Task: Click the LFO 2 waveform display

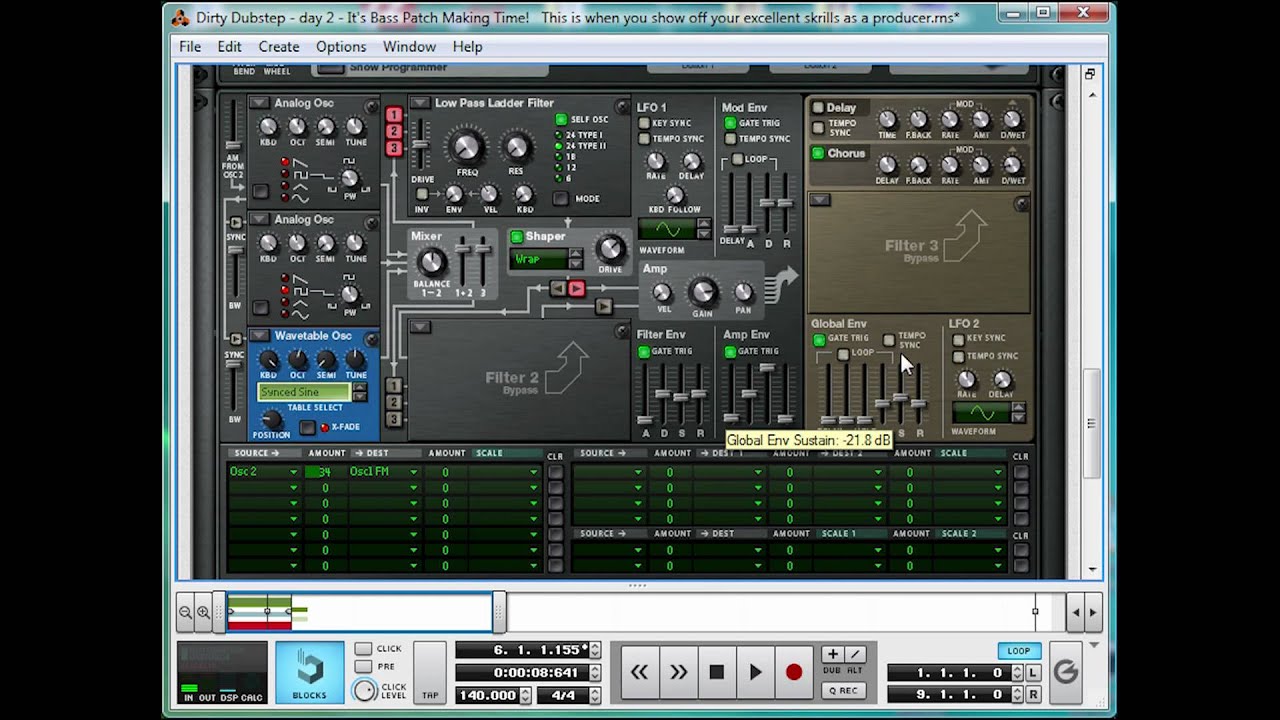Action: [x=981, y=413]
